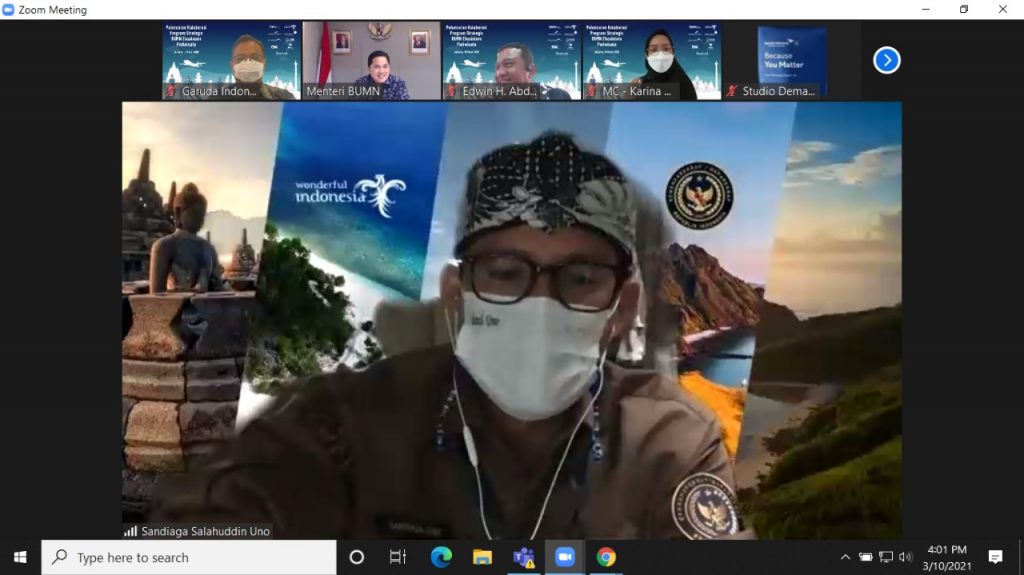Open File Explorer from taskbar
Image resolution: width=1024 pixels, height=575 pixels.
(482, 557)
